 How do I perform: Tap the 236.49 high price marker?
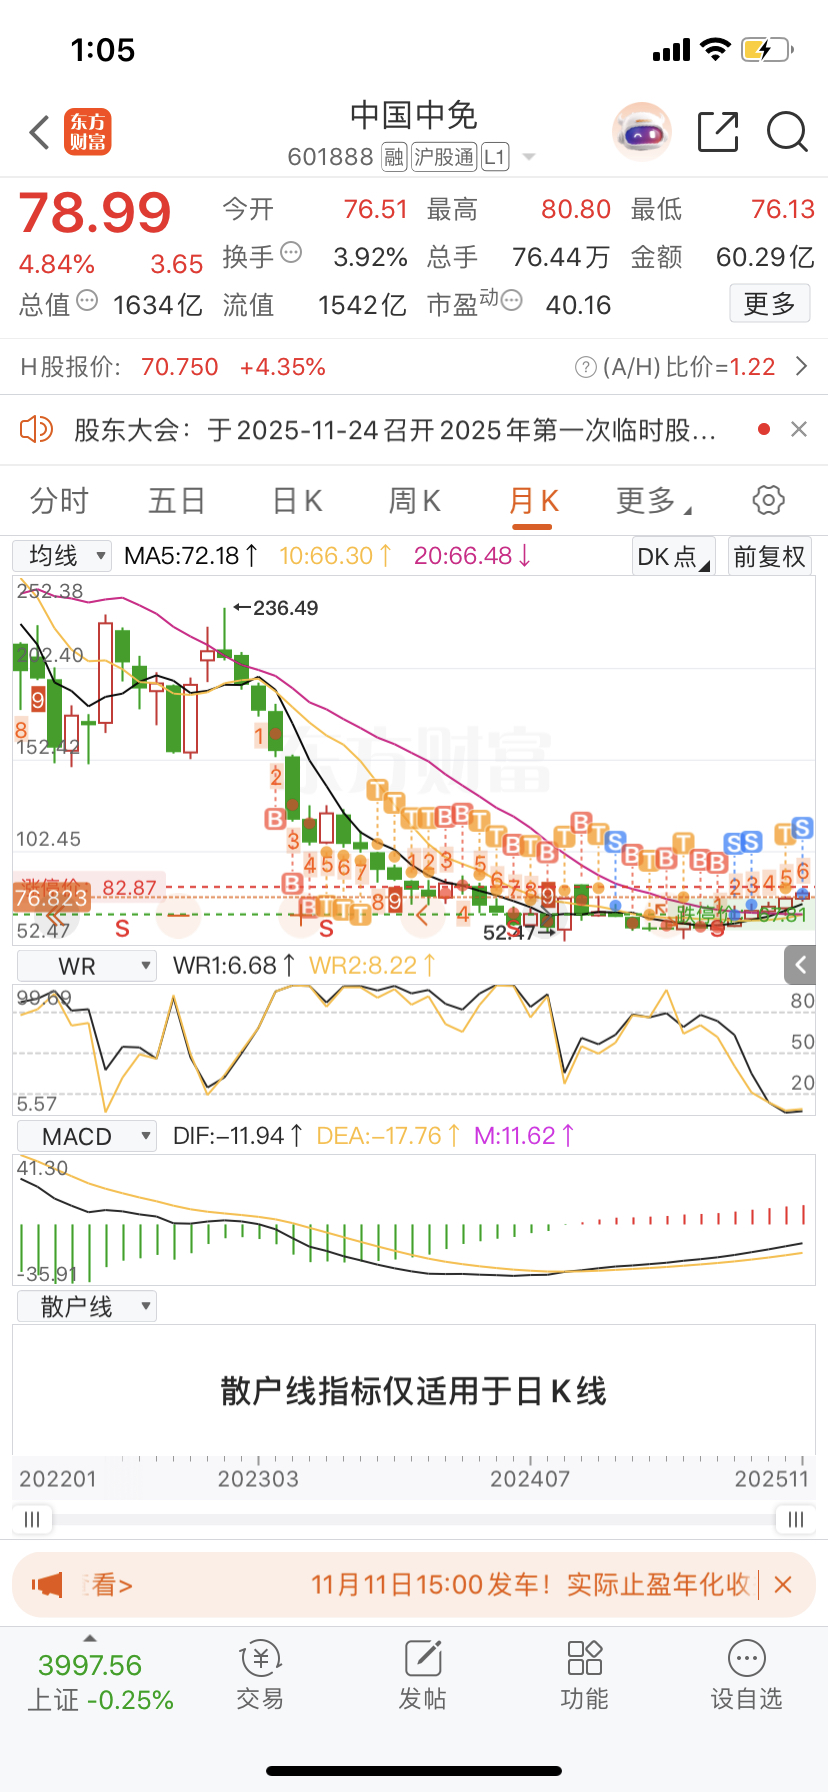pos(277,608)
